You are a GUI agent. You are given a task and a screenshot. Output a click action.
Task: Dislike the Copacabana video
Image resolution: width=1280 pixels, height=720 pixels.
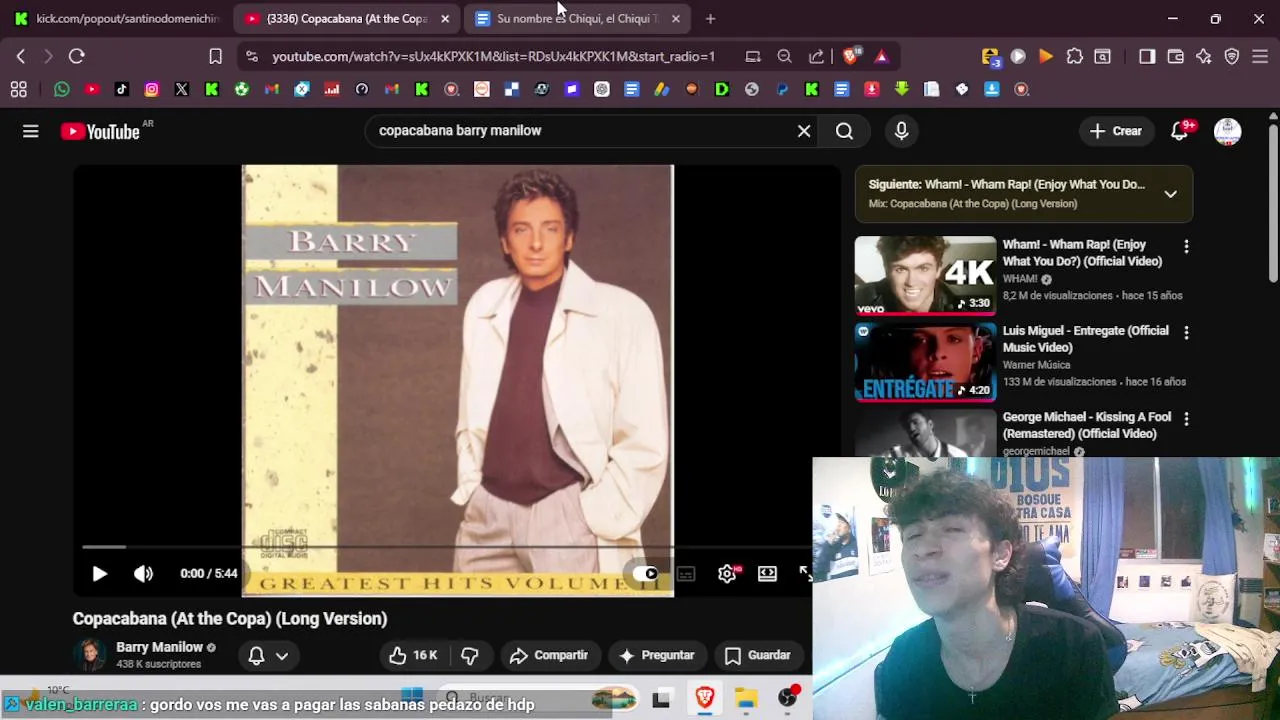[469, 655]
